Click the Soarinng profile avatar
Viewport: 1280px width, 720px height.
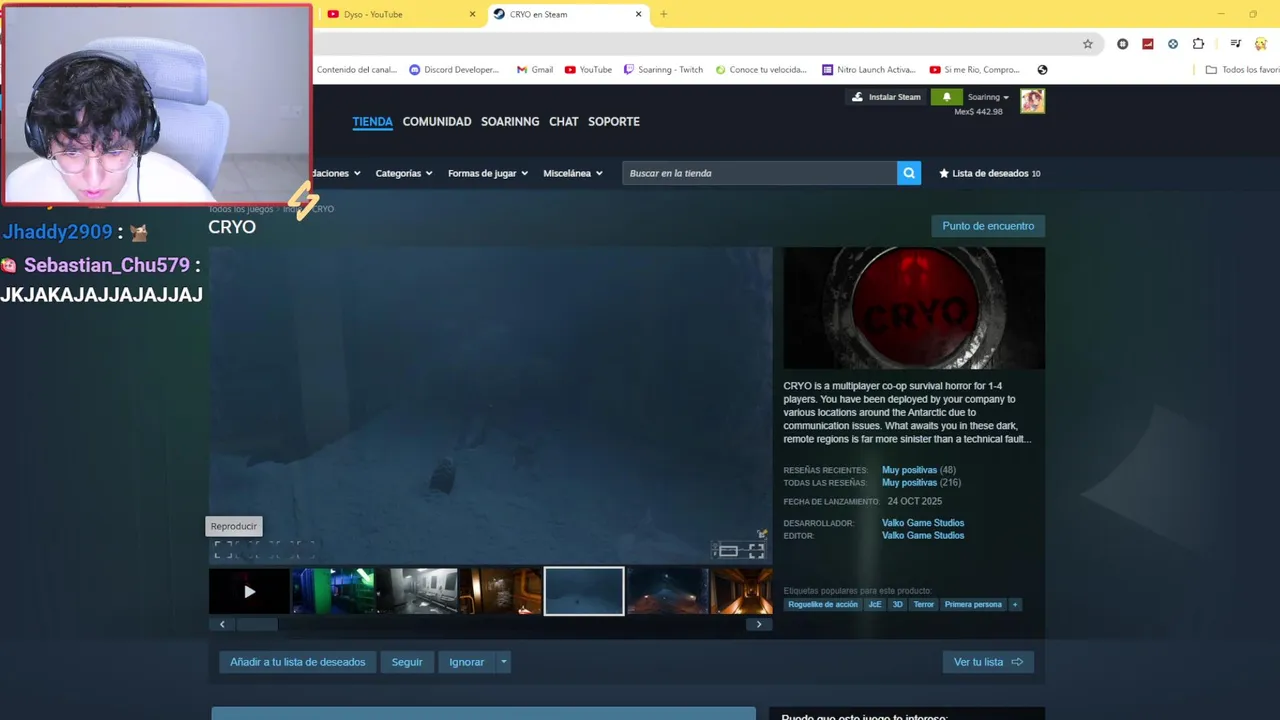click(x=1032, y=101)
